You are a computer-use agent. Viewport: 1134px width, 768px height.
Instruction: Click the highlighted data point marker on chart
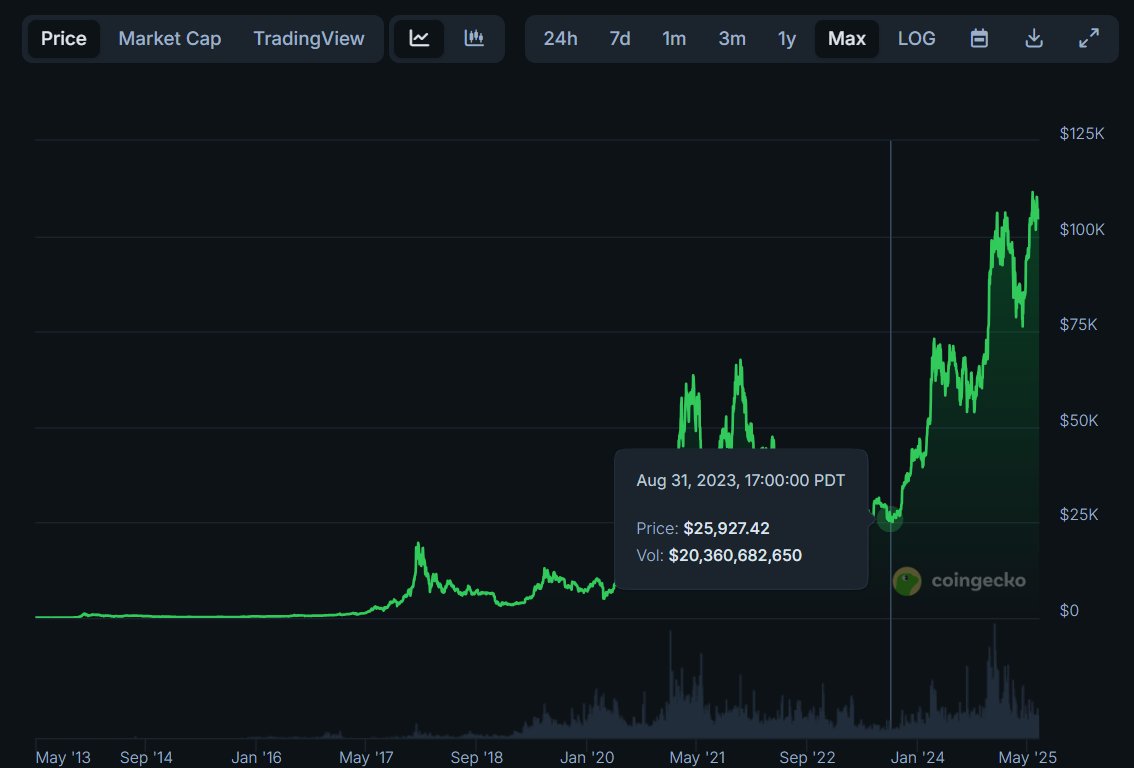coord(890,519)
